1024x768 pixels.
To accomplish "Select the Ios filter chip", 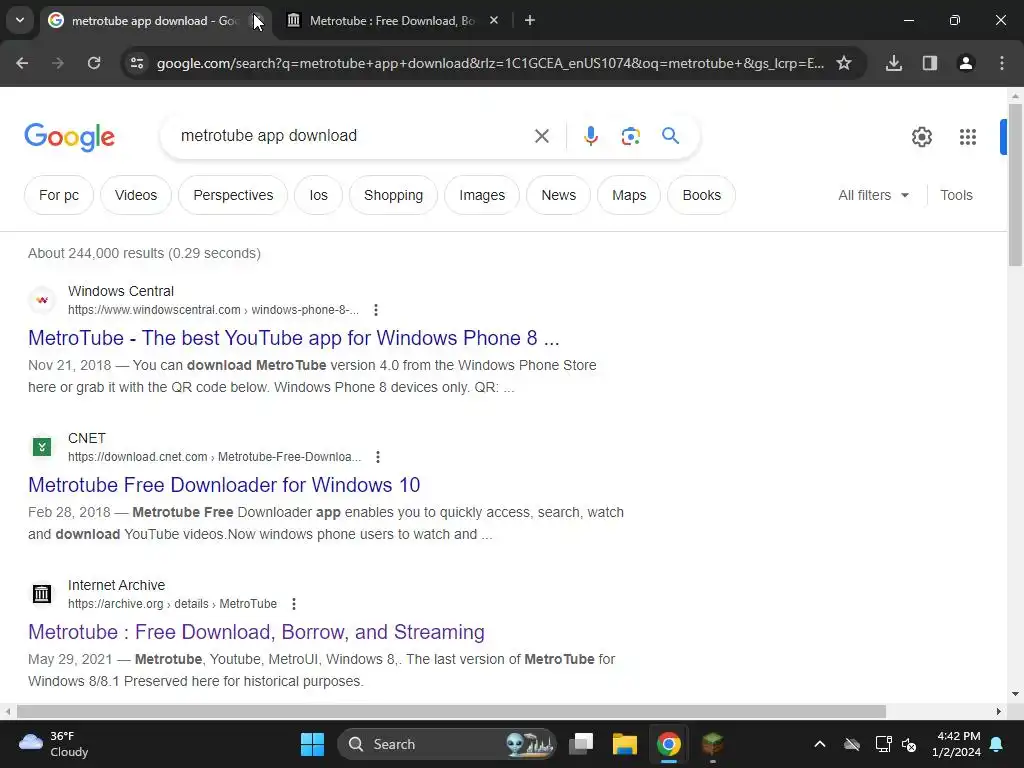I will (319, 195).
